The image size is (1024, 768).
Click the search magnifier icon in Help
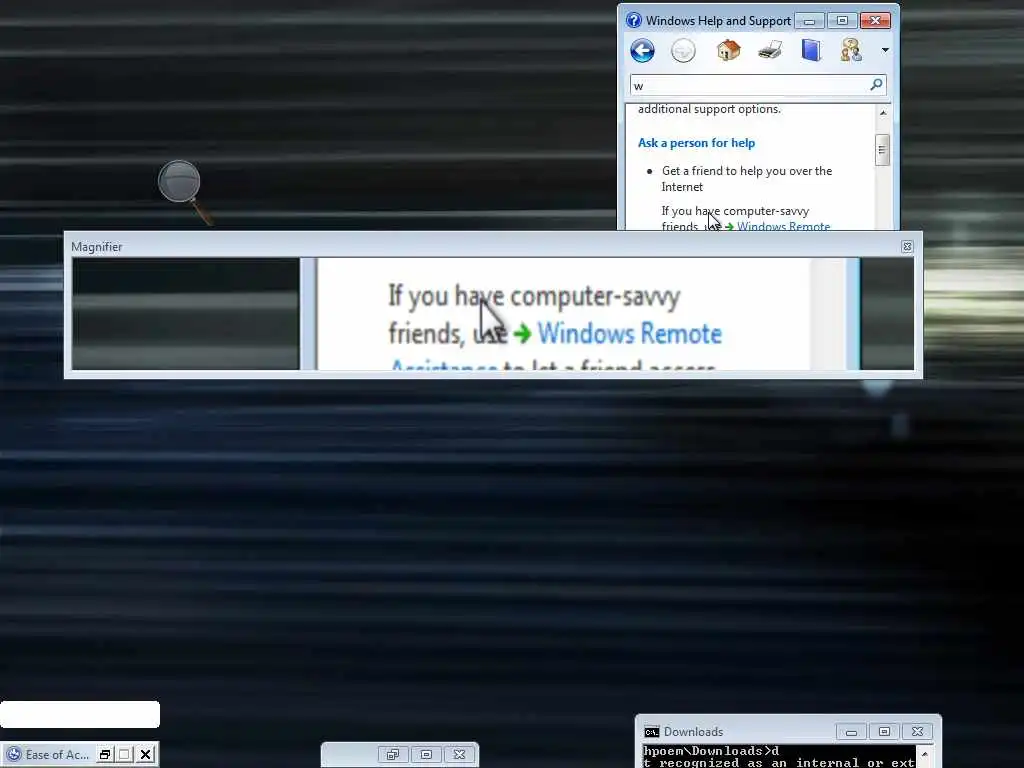[876, 85]
